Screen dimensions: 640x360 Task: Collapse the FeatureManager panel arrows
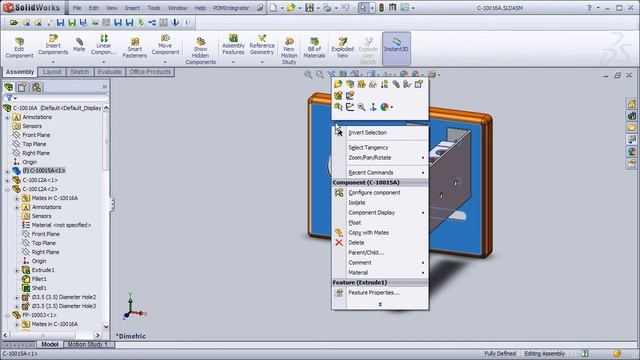pos(104,87)
